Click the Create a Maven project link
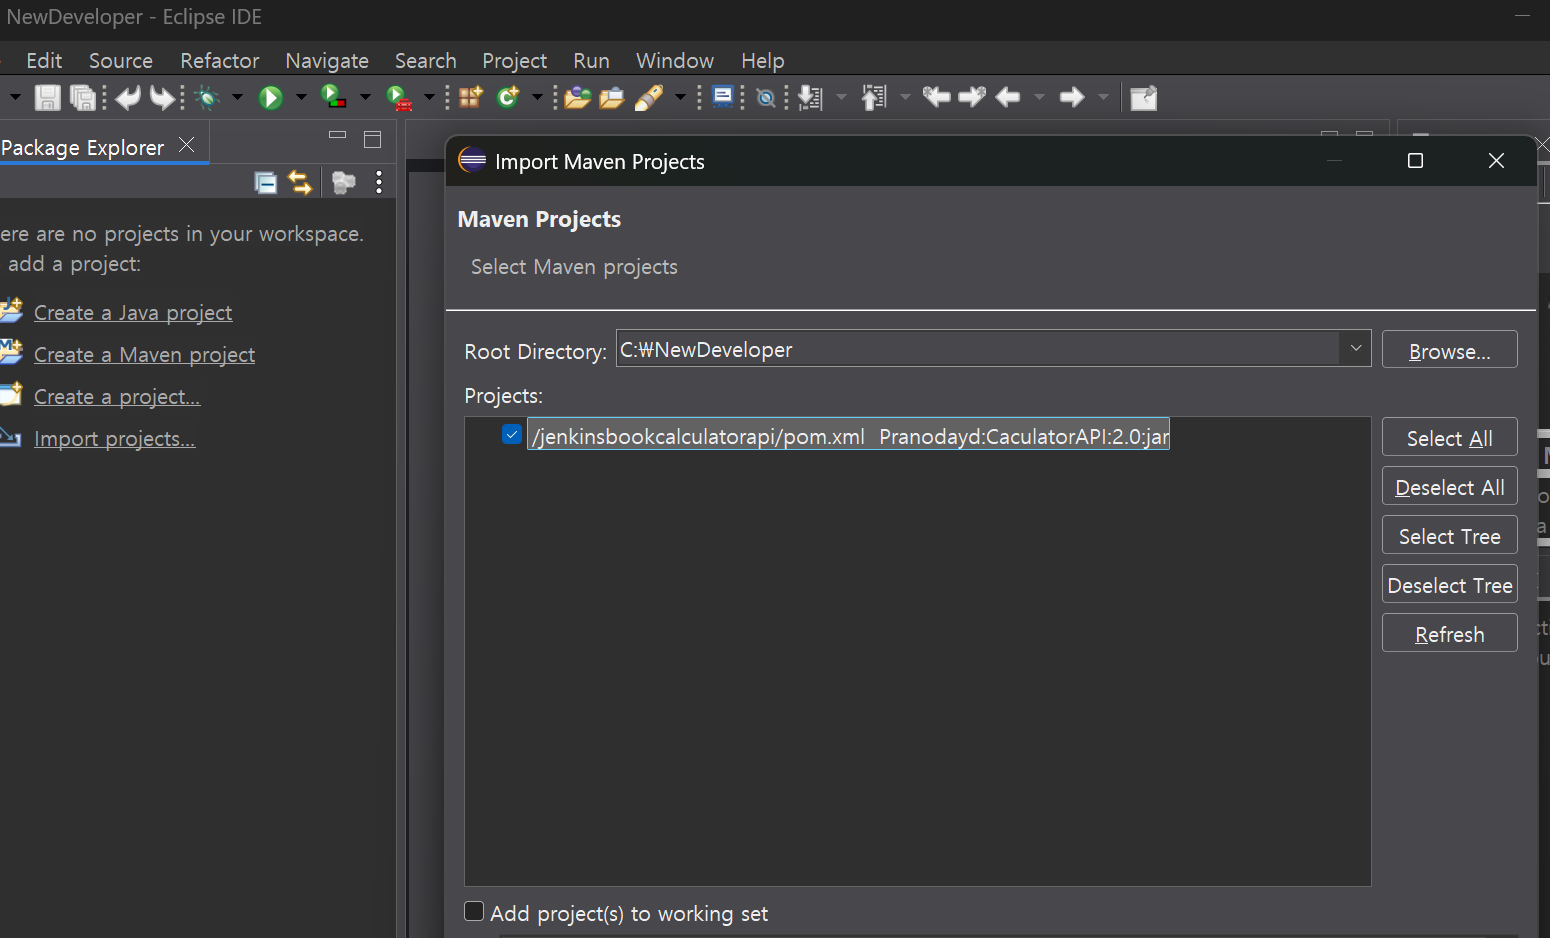Viewport: 1550px width, 938px height. click(144, 355)
